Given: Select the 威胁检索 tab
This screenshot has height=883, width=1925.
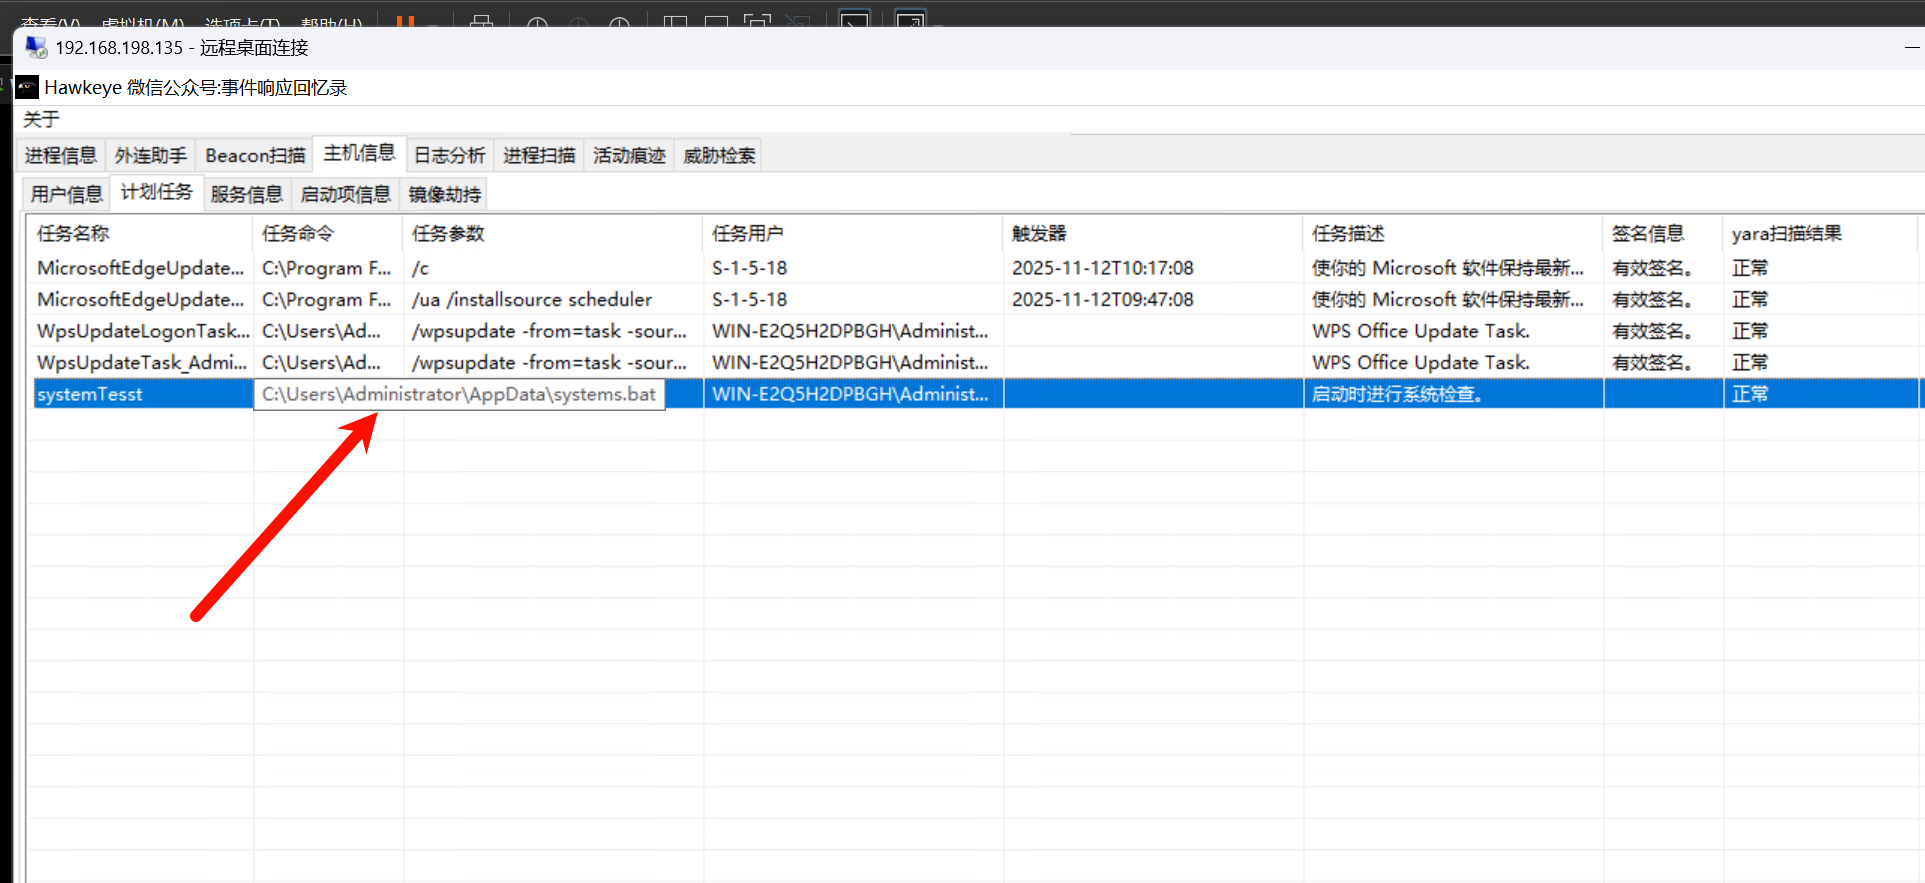Looking at the screenshot, I should (719, 156).
